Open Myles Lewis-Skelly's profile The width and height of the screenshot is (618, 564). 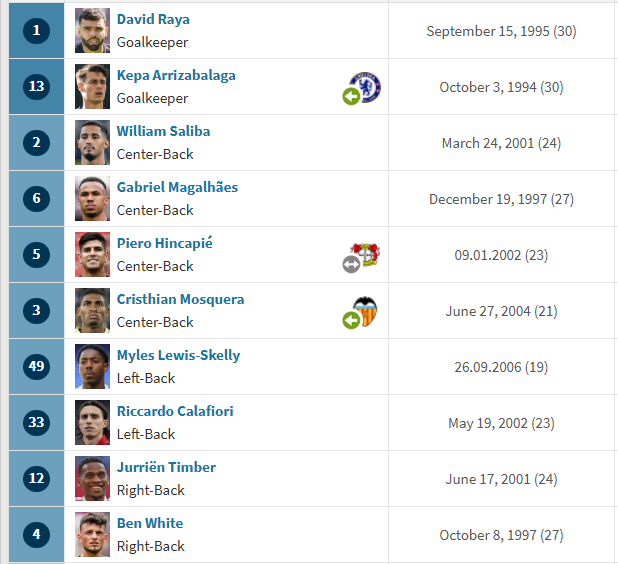tap(179, 355)
